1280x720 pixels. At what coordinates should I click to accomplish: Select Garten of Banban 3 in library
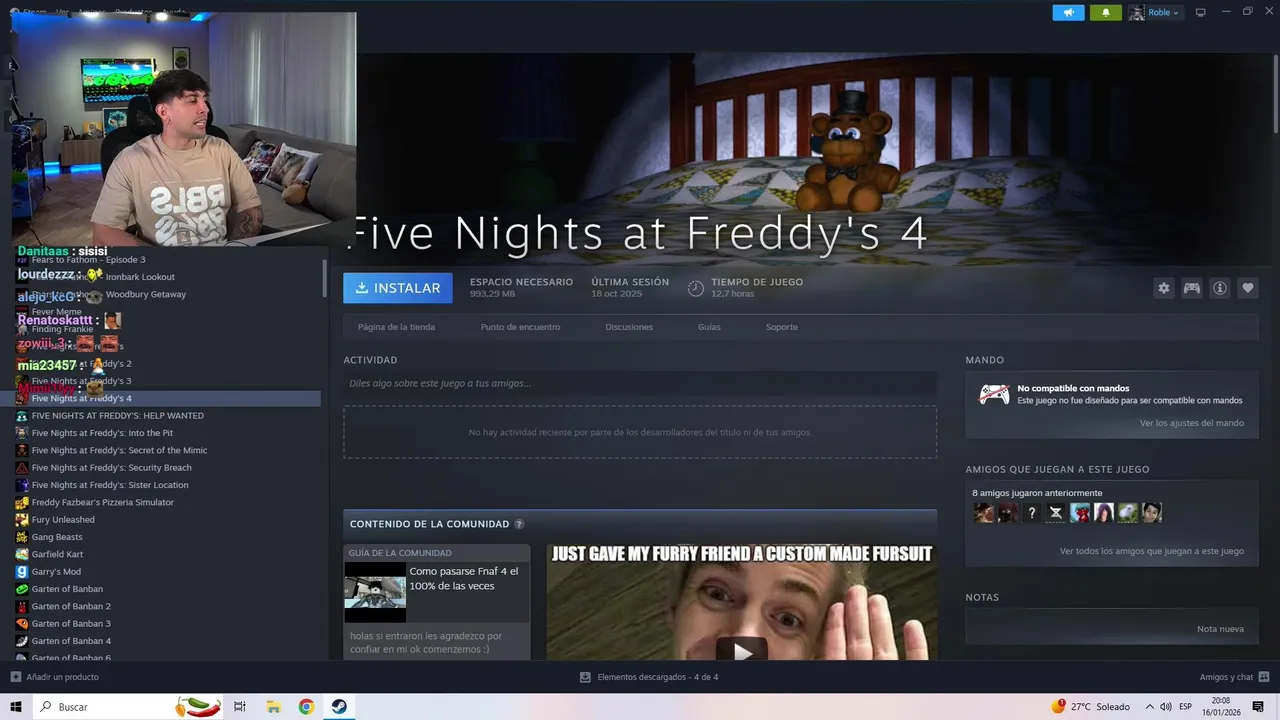tap(71, 623)
